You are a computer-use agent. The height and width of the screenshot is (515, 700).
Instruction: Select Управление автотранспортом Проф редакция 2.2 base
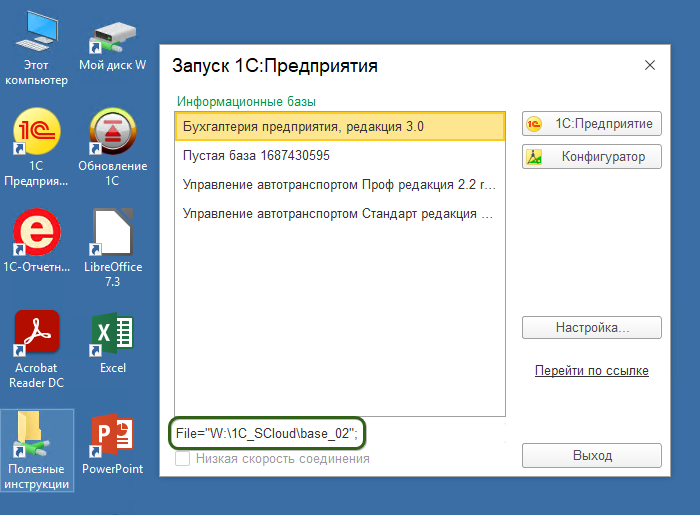point(340,184)
